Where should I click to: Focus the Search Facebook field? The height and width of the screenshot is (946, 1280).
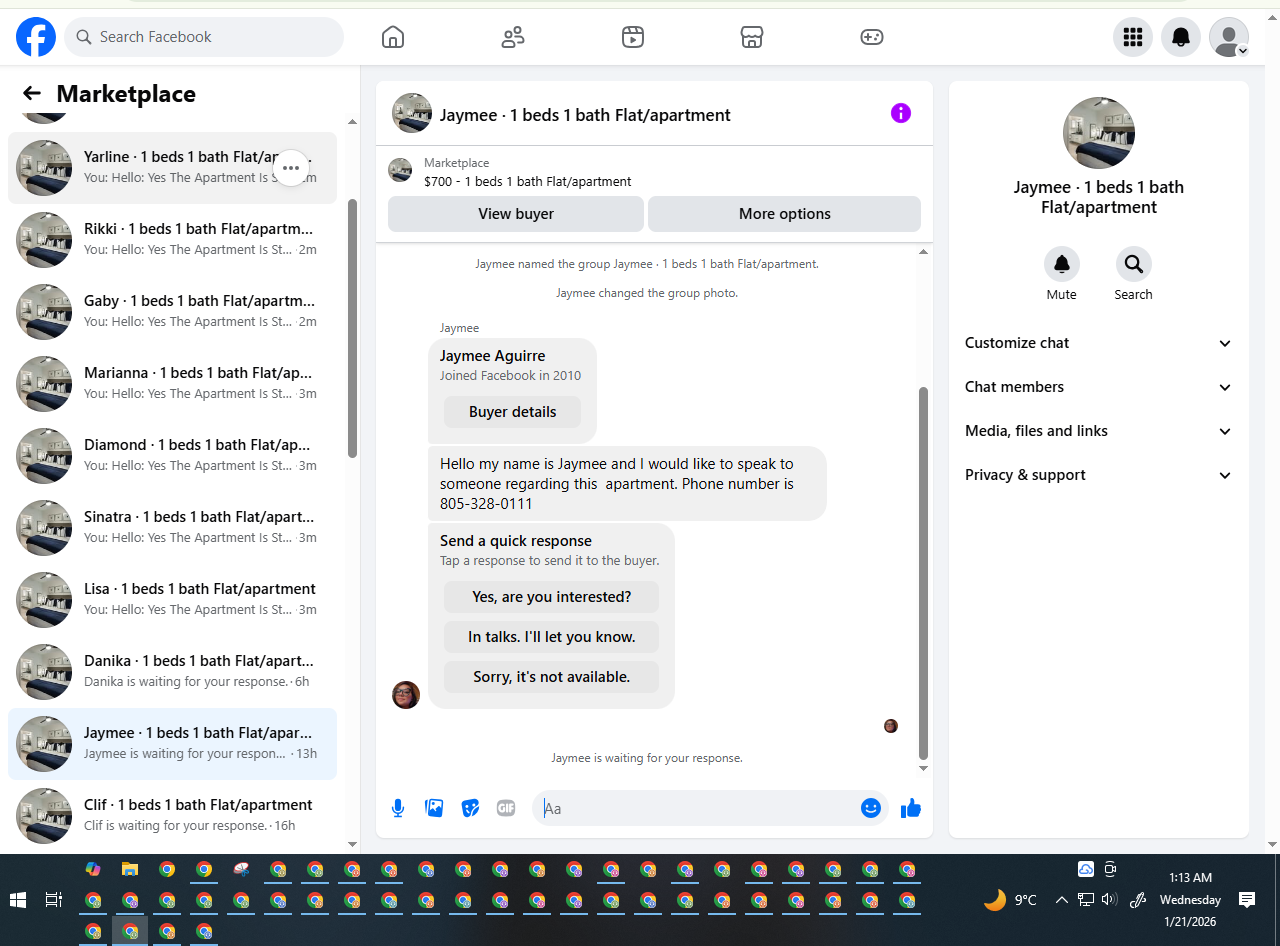204,37
